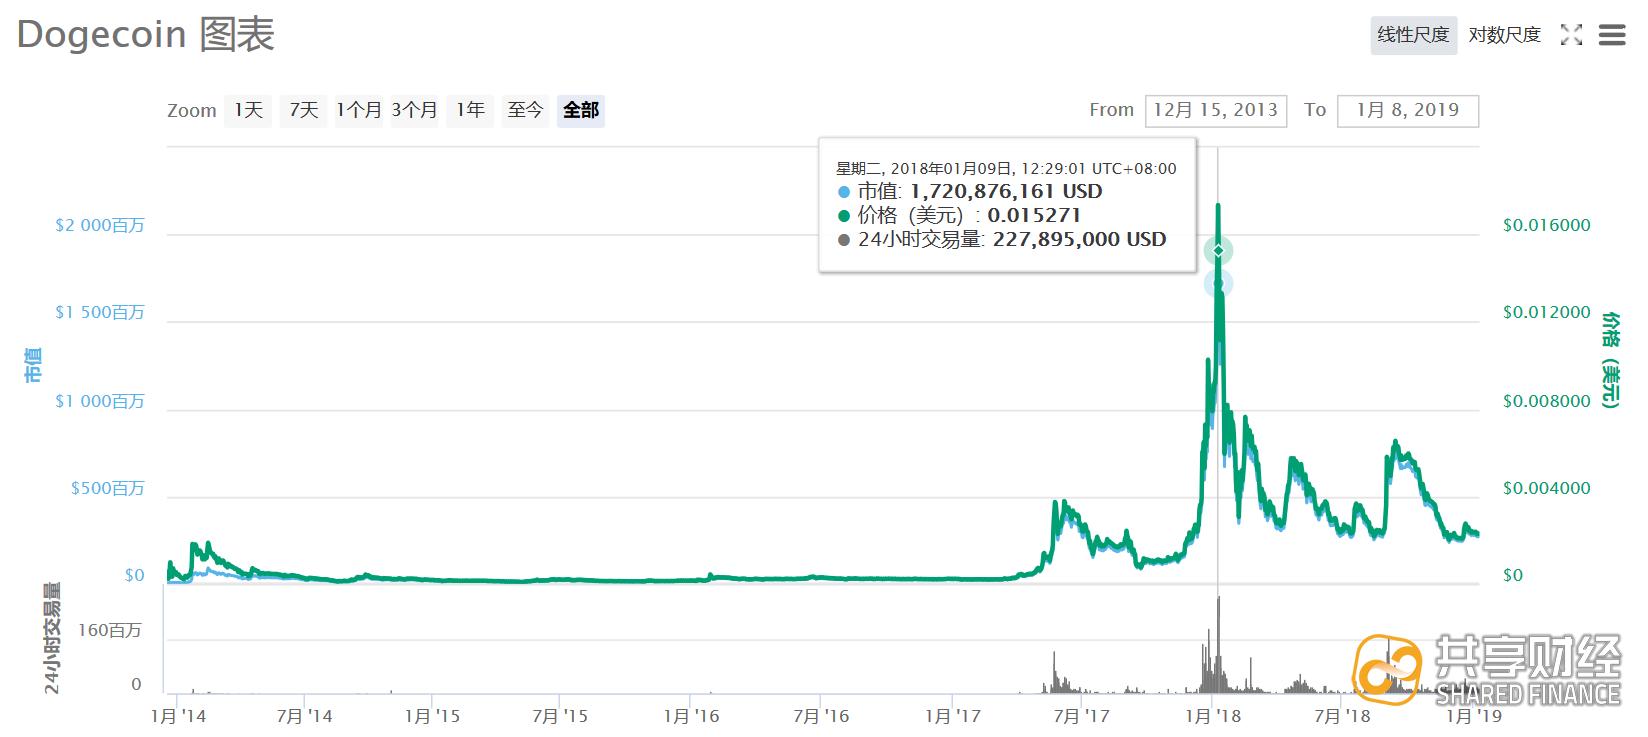
Task: Click the 1月 '15 x-axis label
Action: point(432,717)
